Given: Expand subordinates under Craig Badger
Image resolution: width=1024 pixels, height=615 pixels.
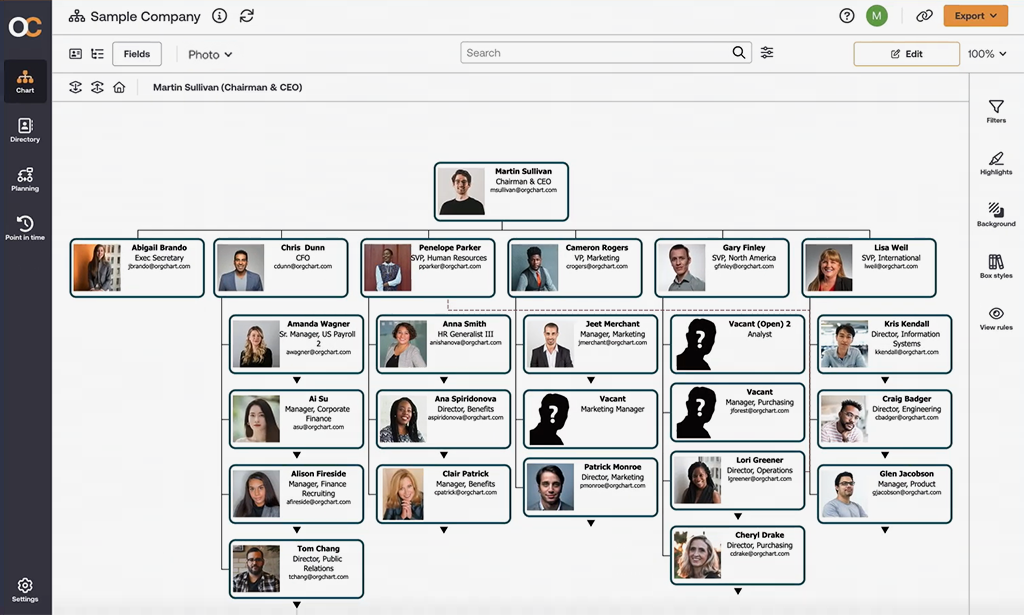Looking at the screenshot, I should point(885,455).
